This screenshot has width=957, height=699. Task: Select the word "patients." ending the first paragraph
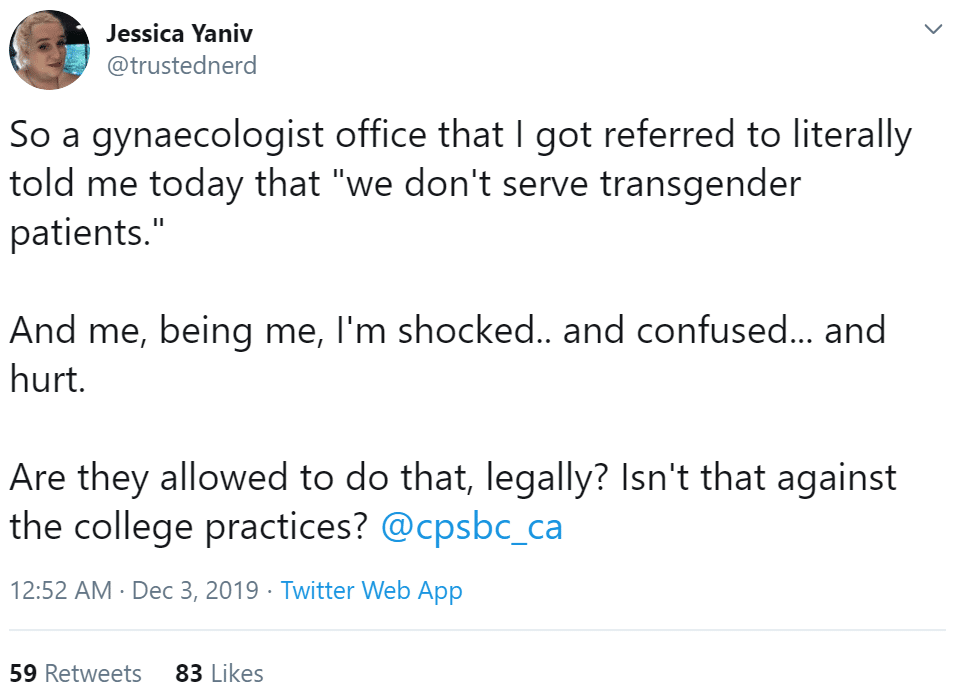[x=87, y=234]
